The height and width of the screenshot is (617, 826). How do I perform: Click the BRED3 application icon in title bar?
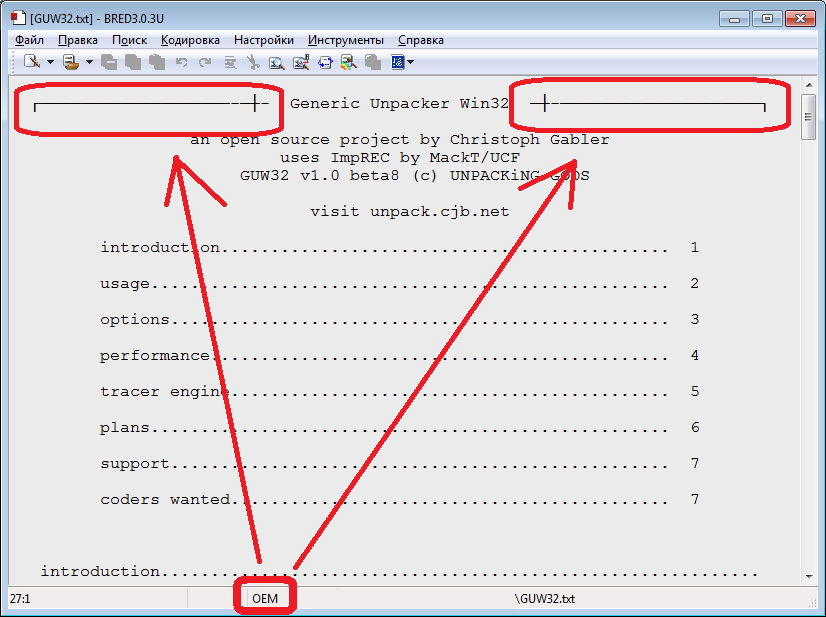point(18,18)
